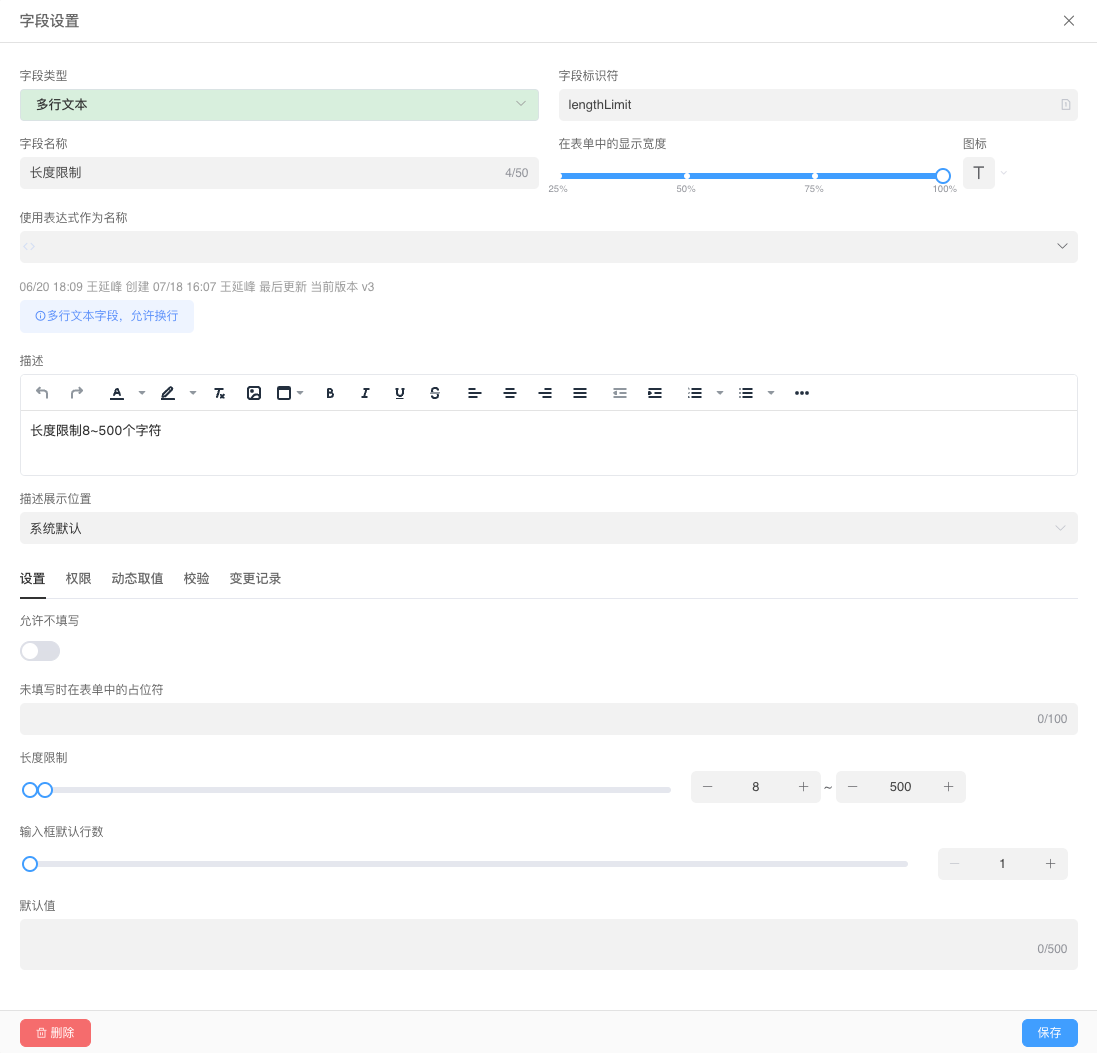This screenshot has width=1097, height=1053.
Task: Apply strikethrough formatting
Action: [435, 393]
